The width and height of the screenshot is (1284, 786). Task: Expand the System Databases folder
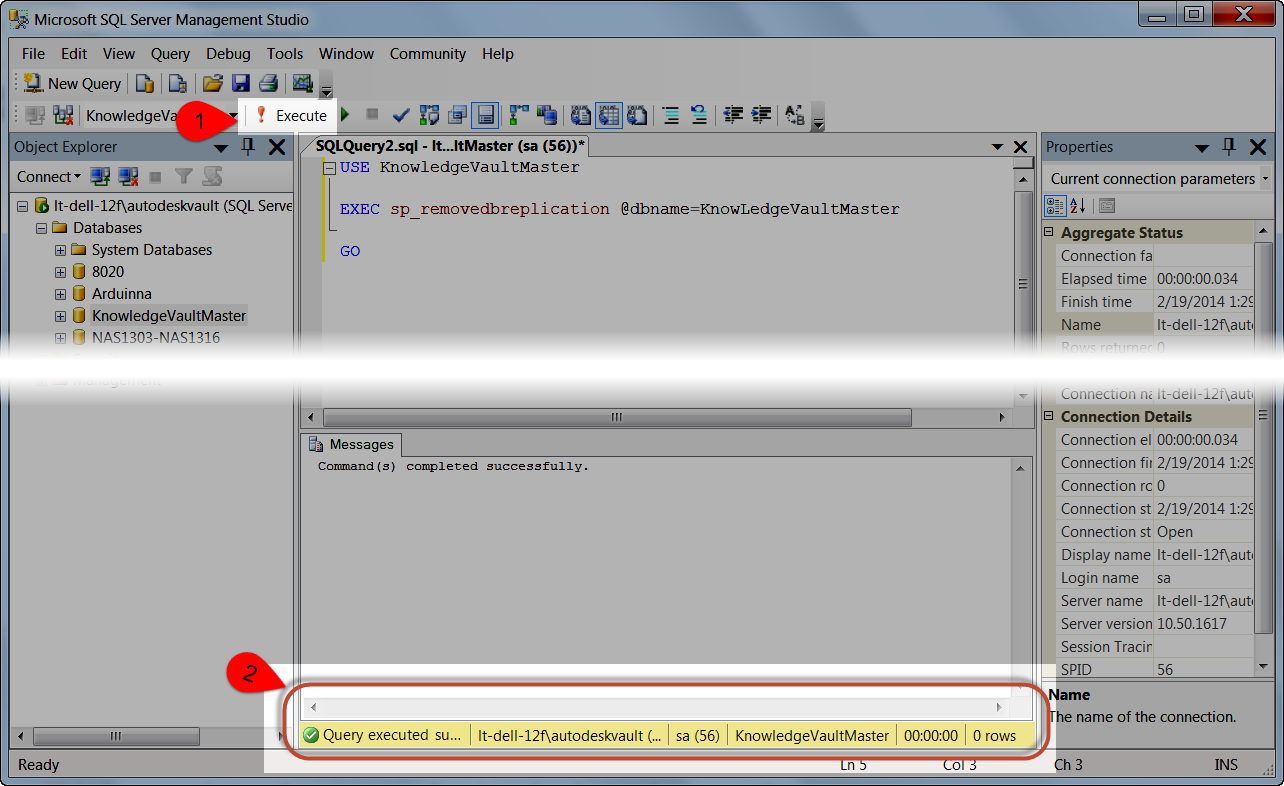point(61,250)
